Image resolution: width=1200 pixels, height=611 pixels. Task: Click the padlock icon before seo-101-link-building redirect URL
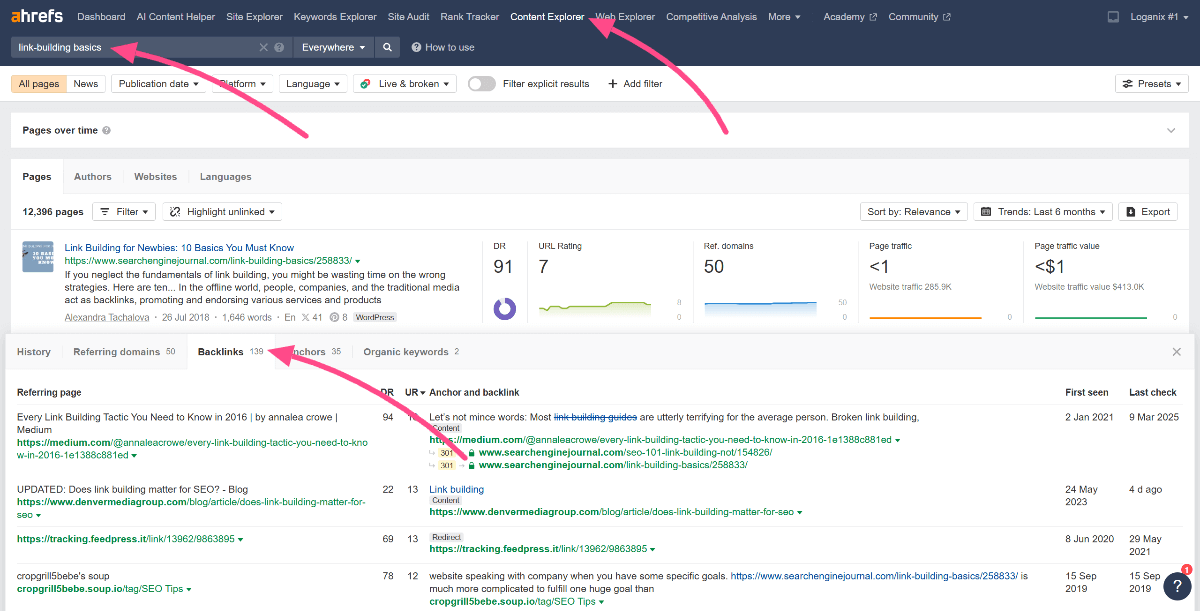coord(470,452)
